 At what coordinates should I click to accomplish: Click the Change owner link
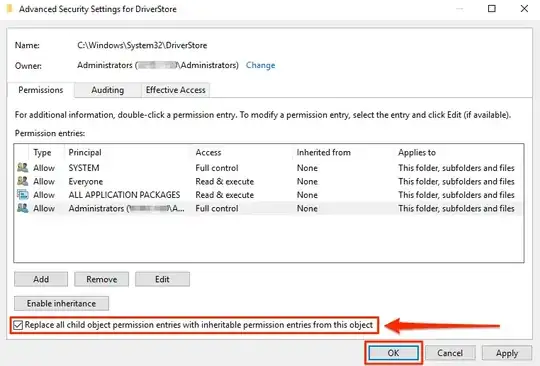coord(260,65)
